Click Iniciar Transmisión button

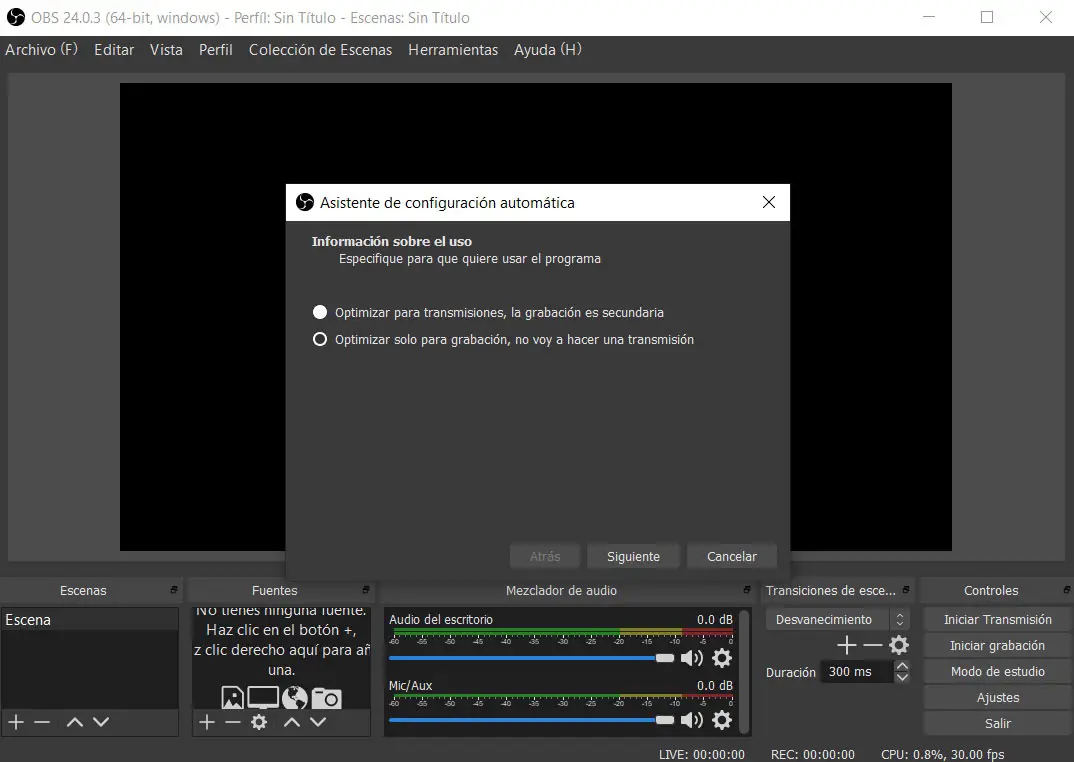point(997,619)
